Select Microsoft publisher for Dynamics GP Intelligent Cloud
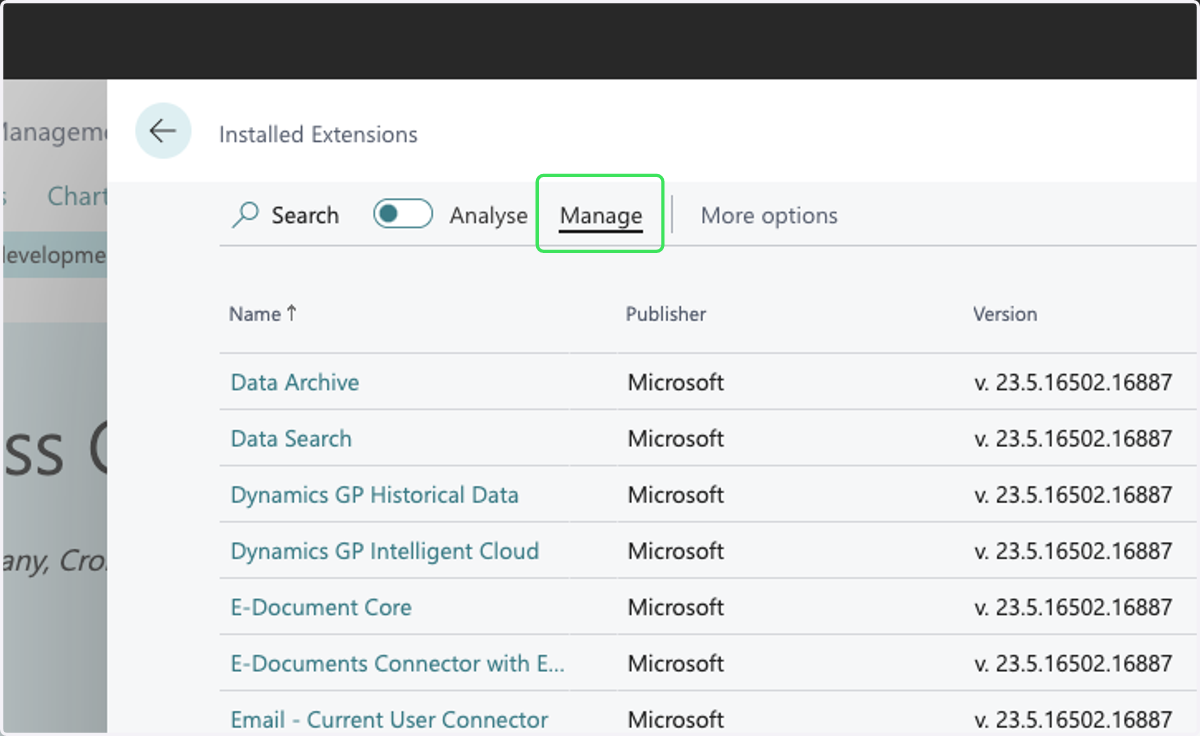1200x736 pixels. click(676, 551)
